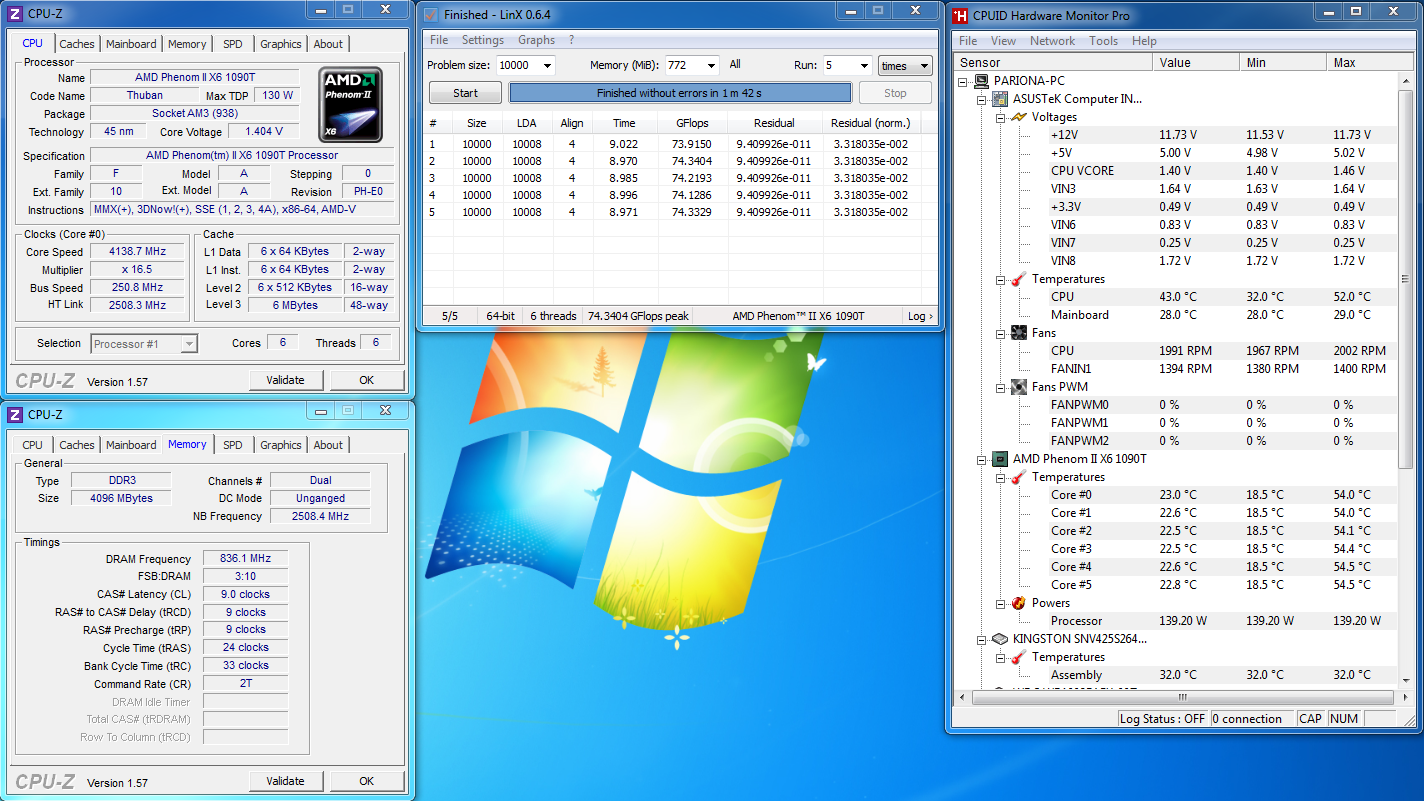Open the Problem size dropdown in LinX

coord(547,66)
